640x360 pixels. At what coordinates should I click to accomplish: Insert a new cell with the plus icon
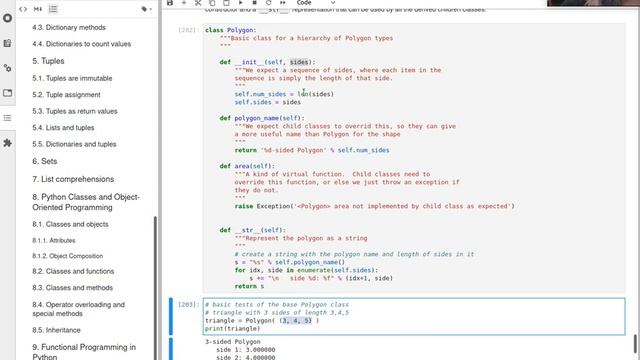pyautogui.click(x=184, y=3)
